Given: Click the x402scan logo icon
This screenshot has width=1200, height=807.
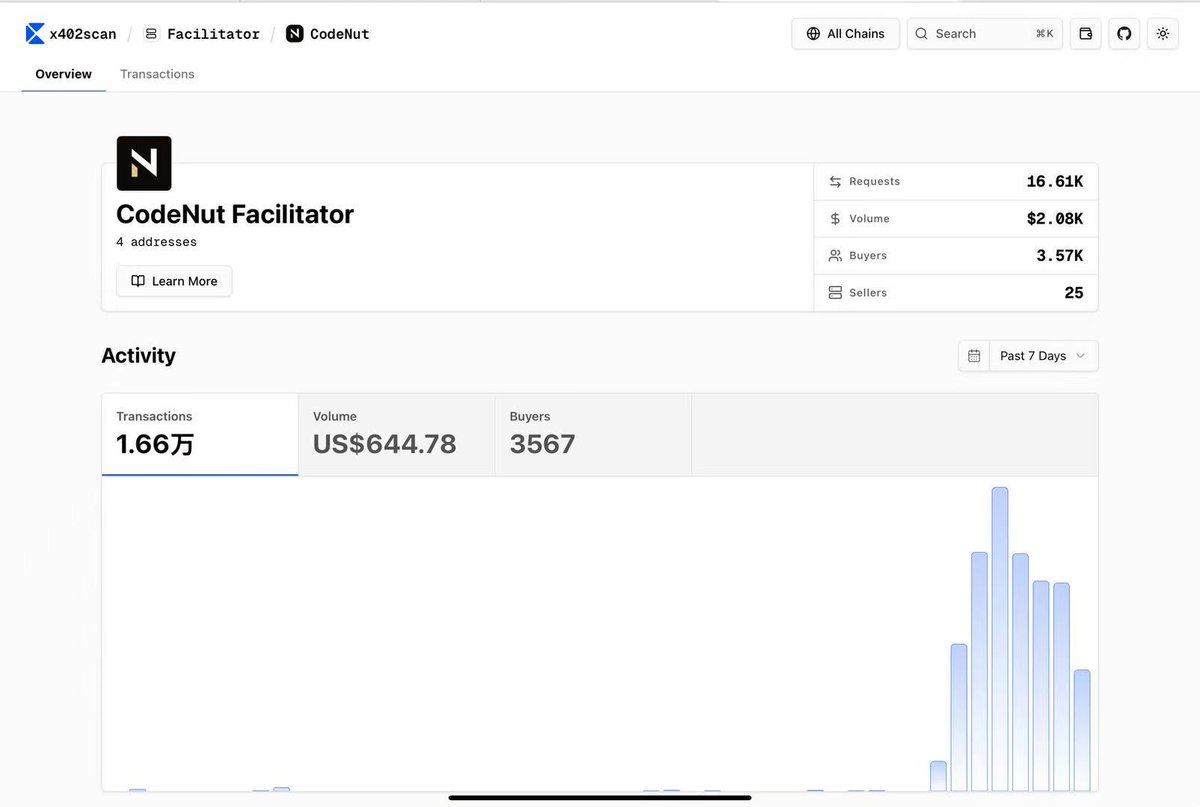Looking at the screenshot, I should pos(35,34).
